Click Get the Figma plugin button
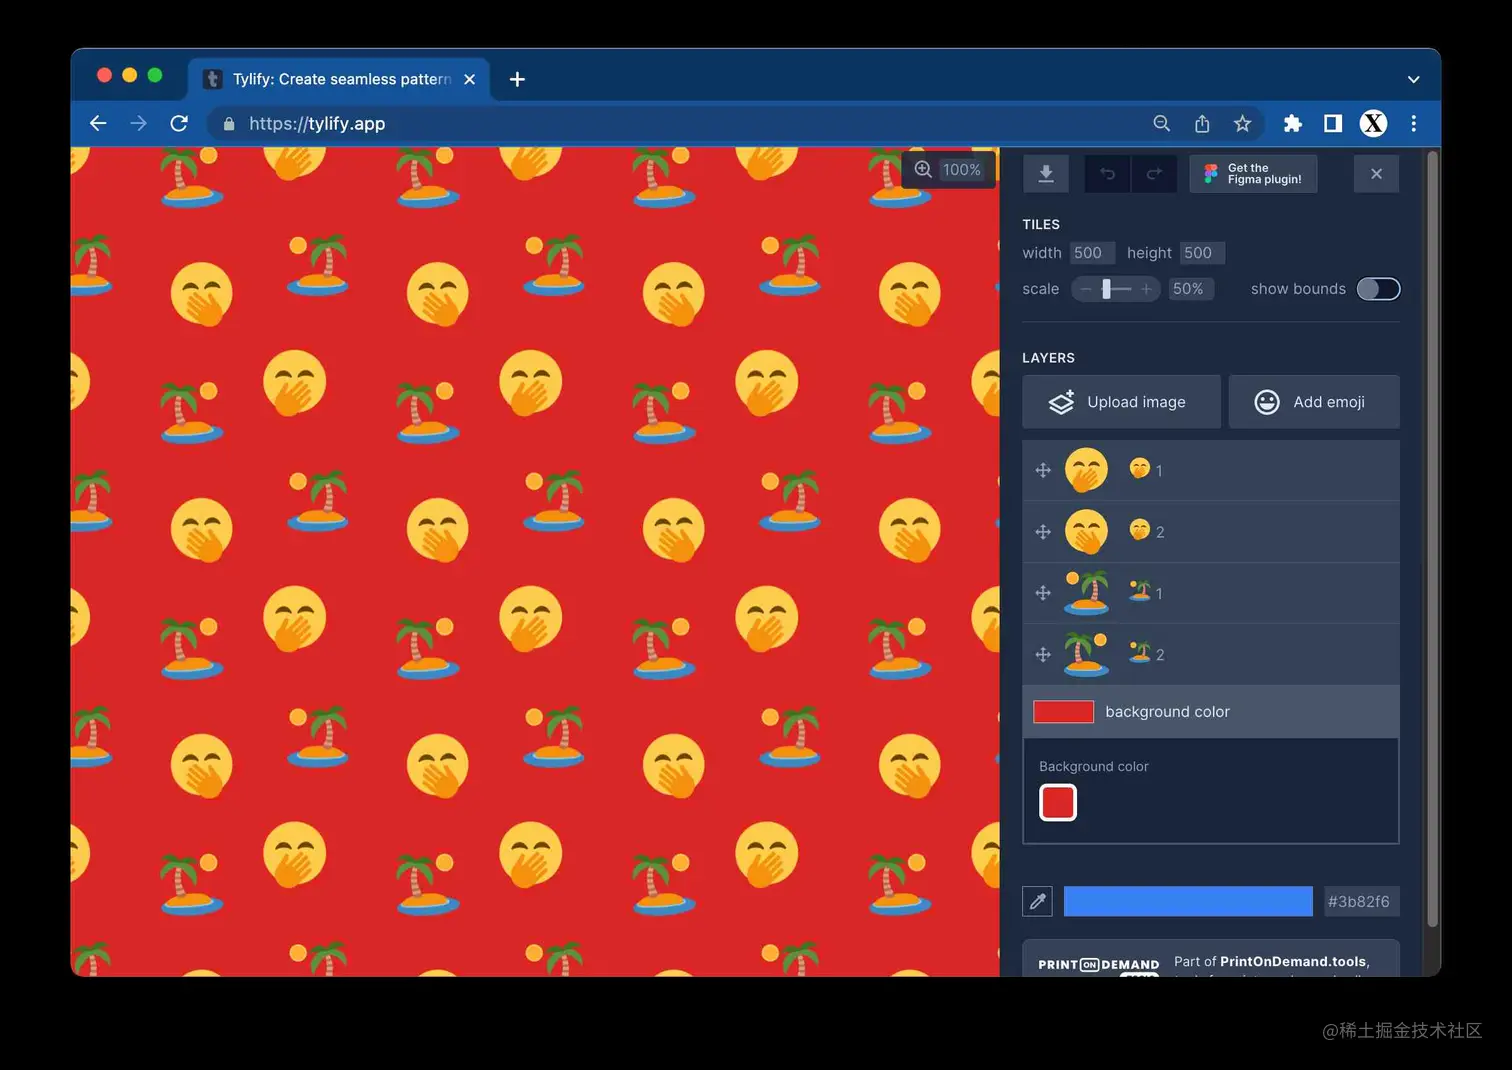Viewport: 1512px width, 1070px height. (1253, 173)
